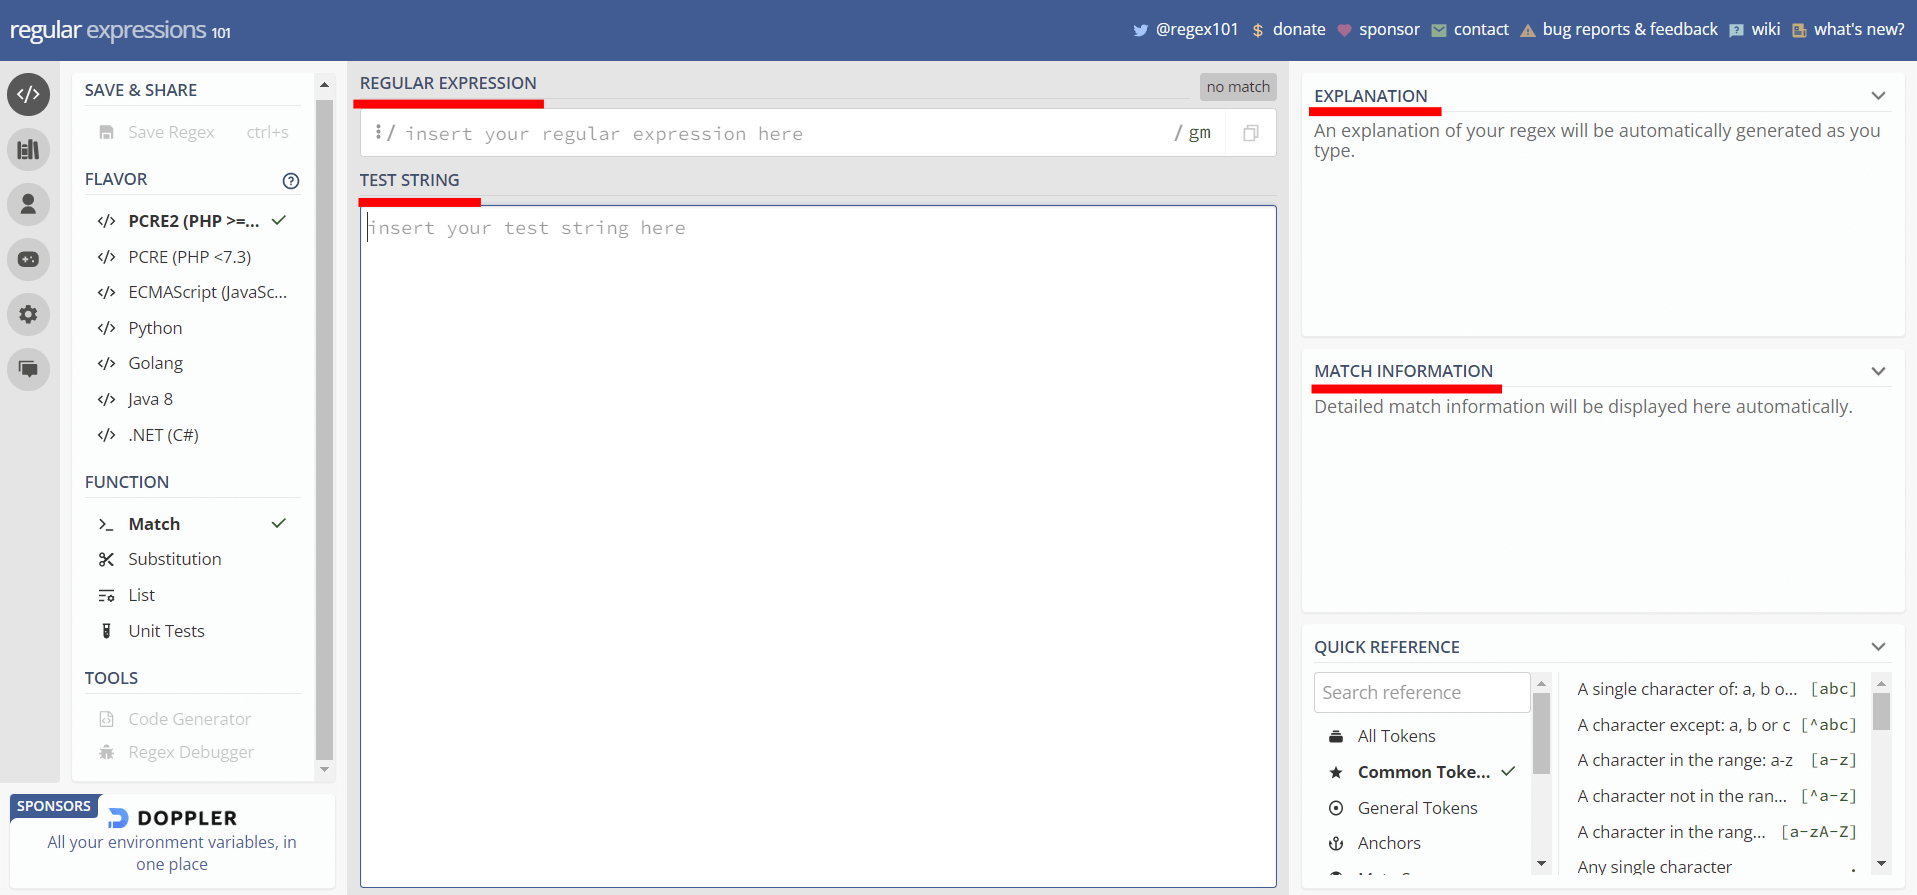Select the Substitution function label
The width and height of the screenshot is (1917, 895).
coord(175,559)
